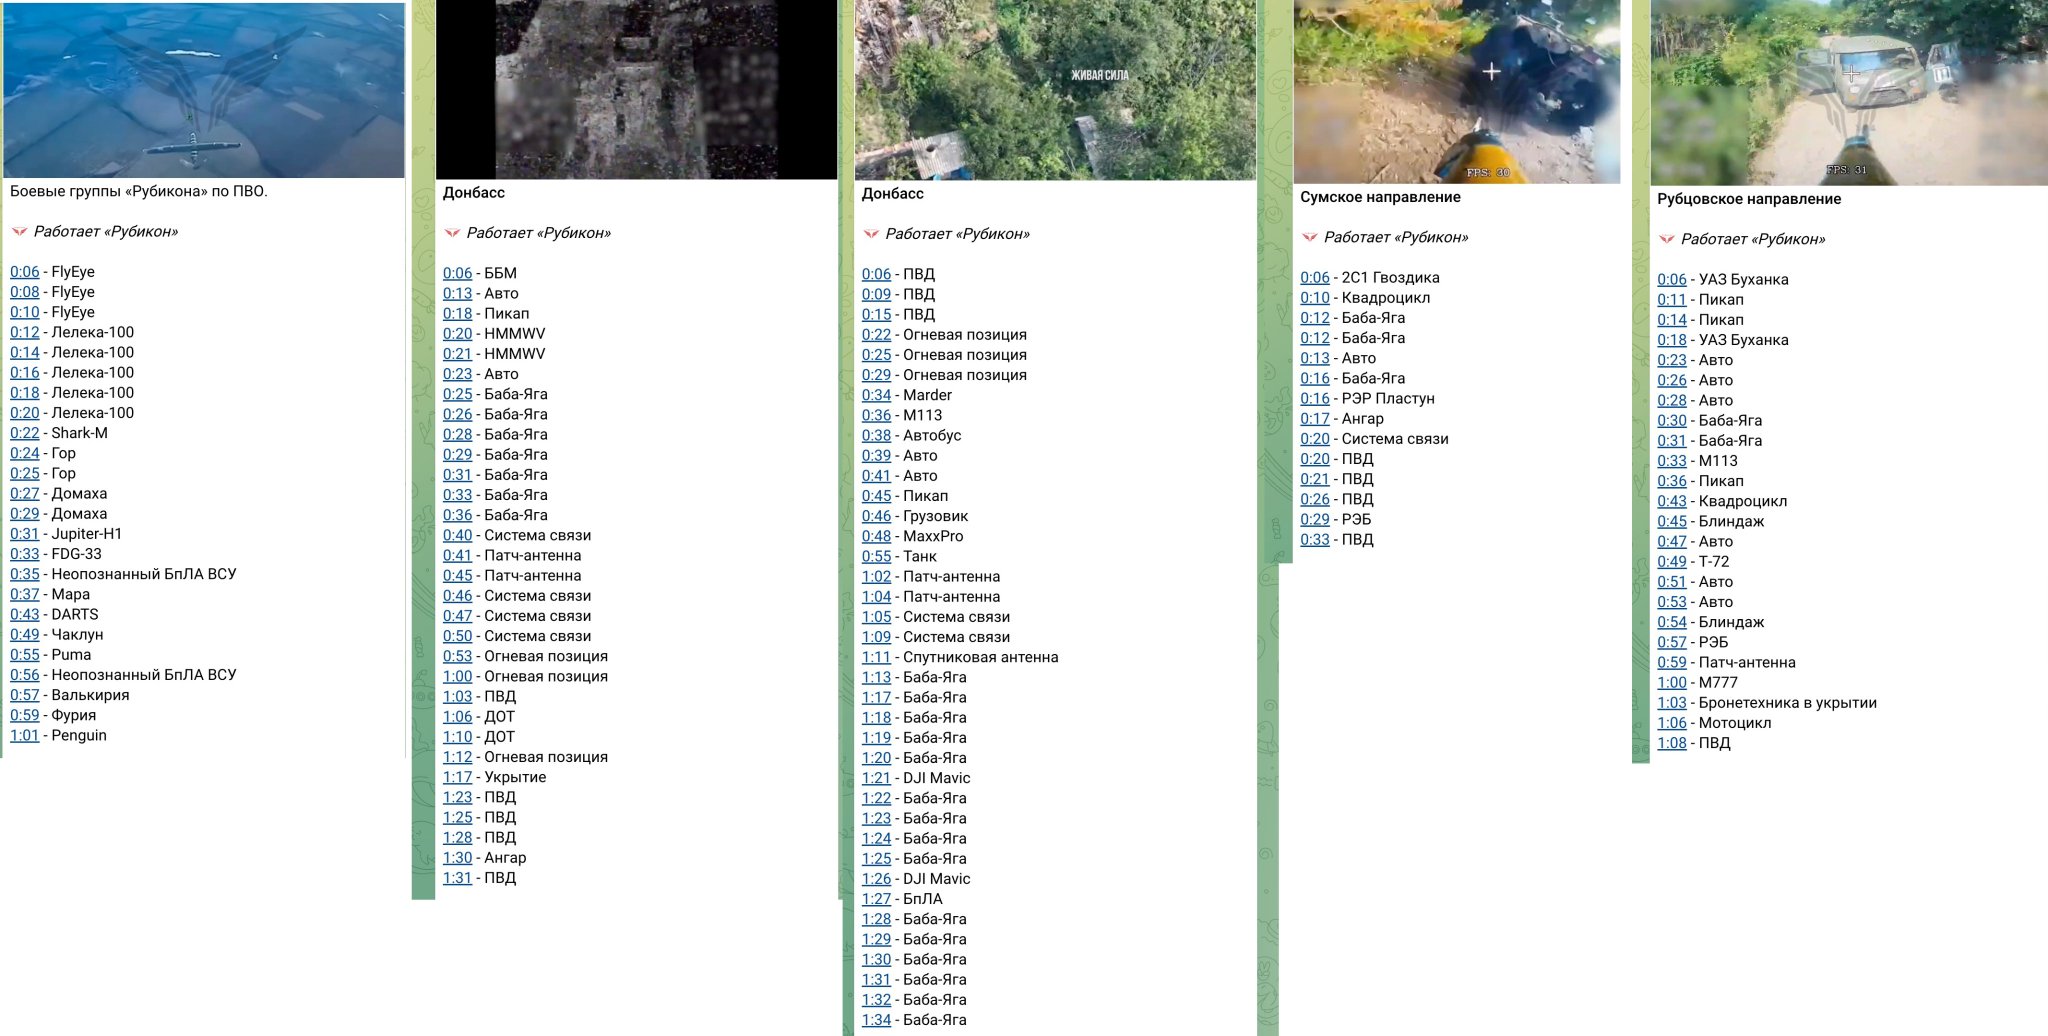Open the video thumbnail showing a drone over blue fields
The width and height of the screenshot is (2048, 1036).
click(x=204, y=90)
